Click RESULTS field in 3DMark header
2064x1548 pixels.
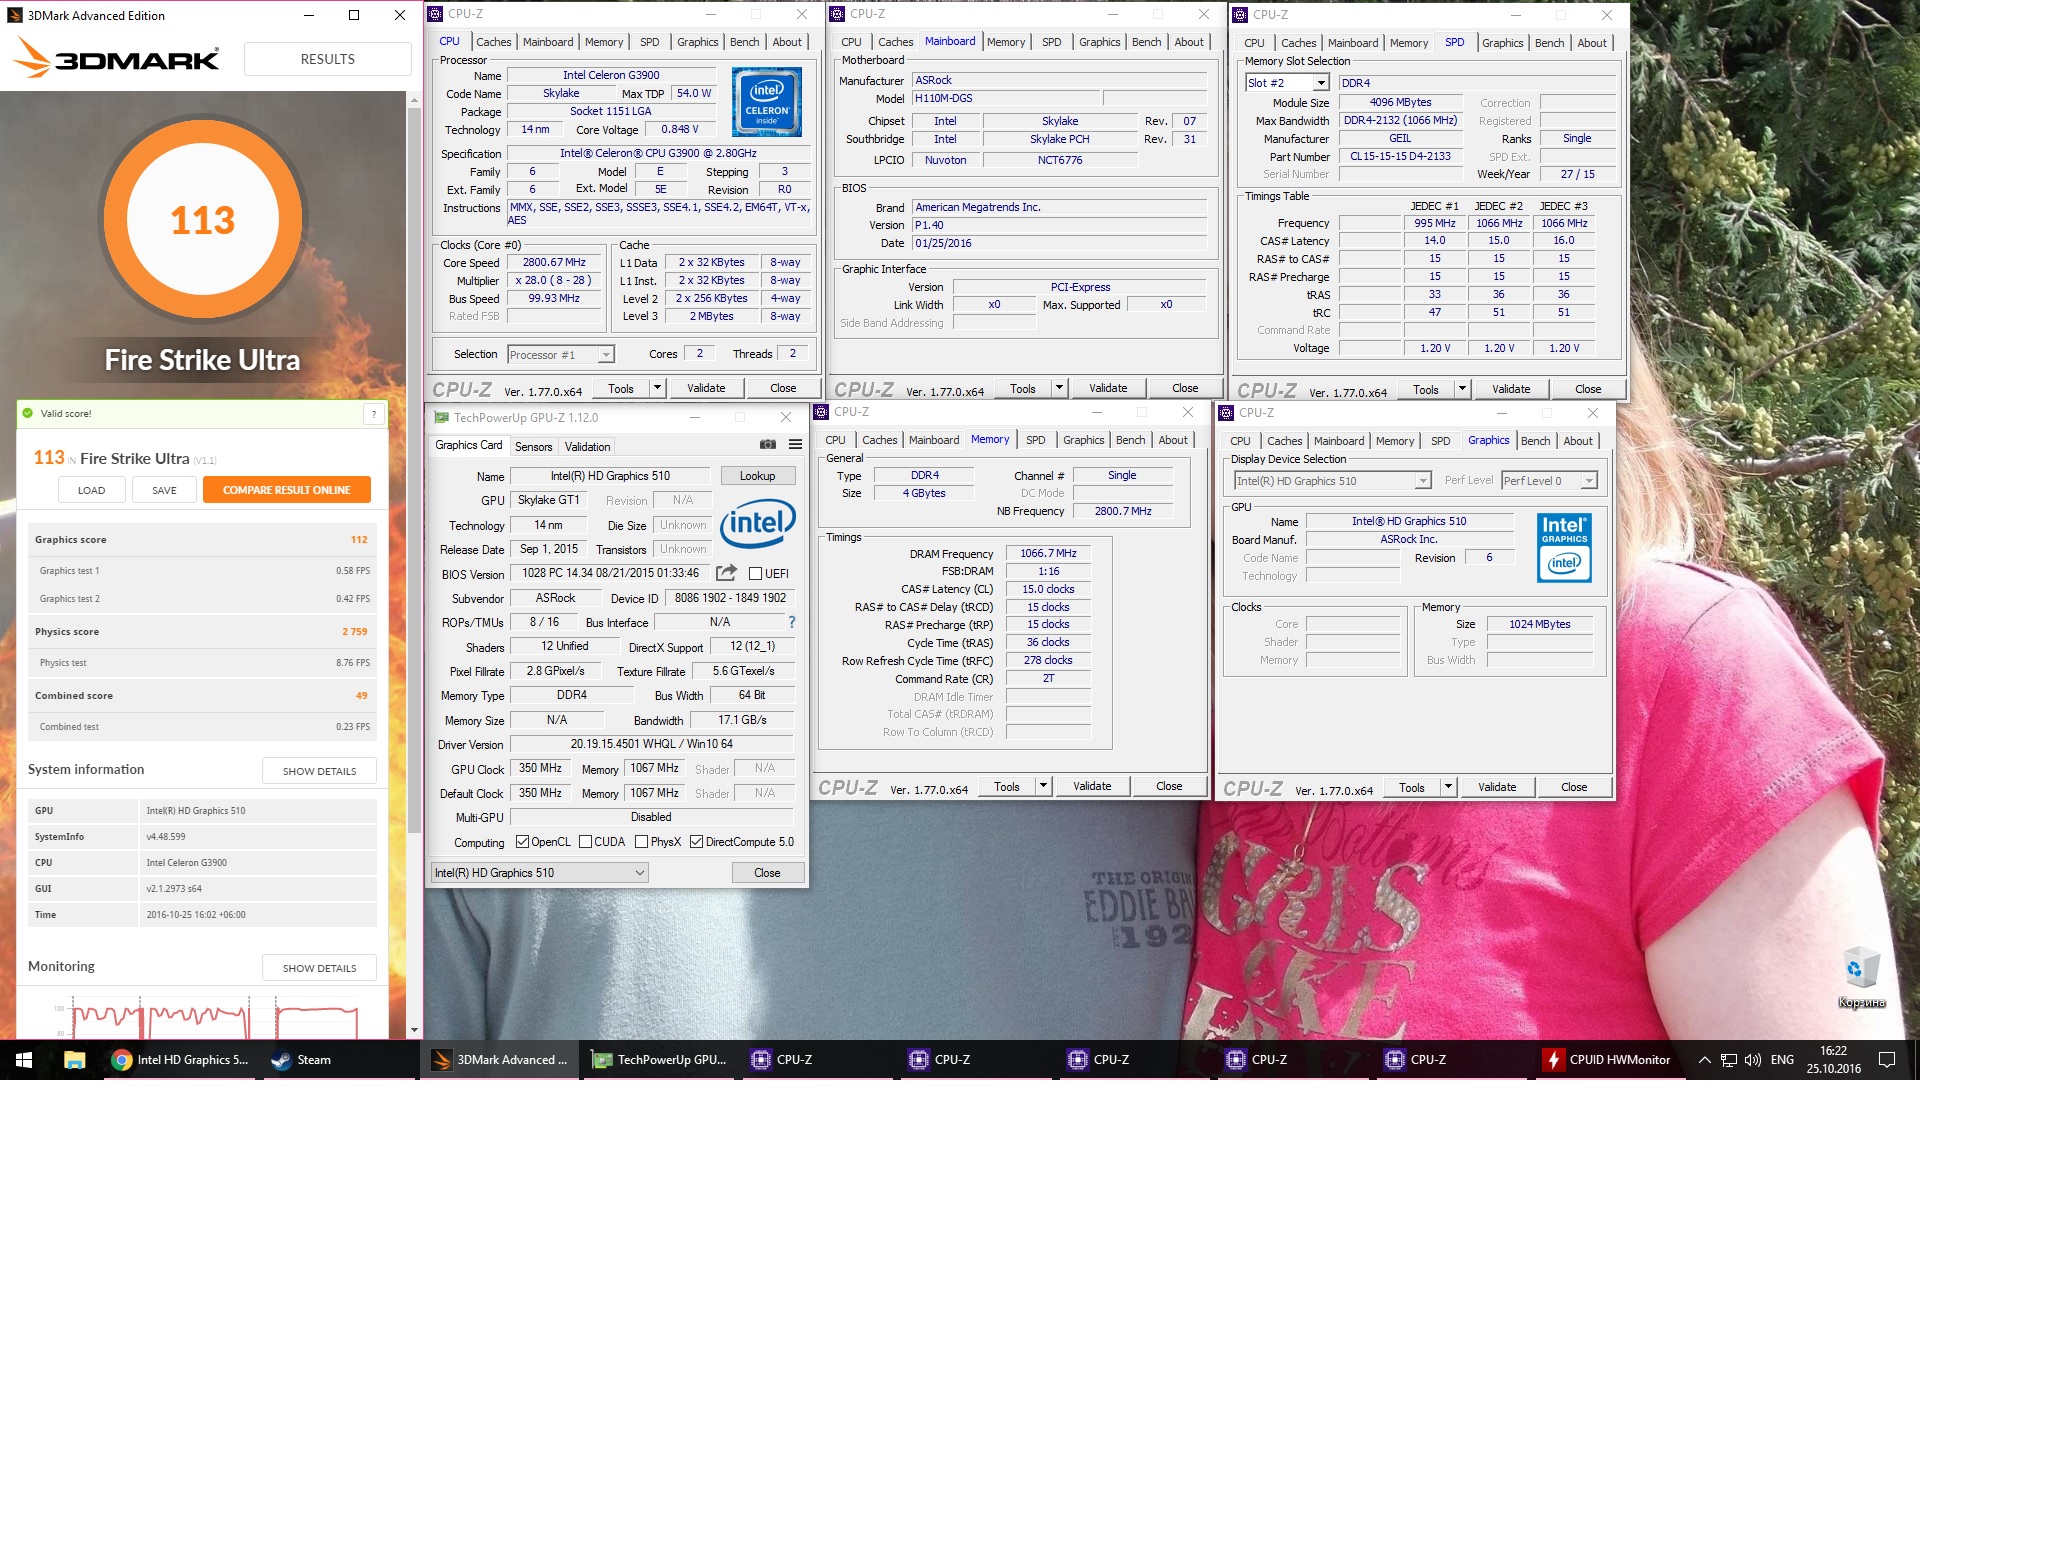[327, 59]
